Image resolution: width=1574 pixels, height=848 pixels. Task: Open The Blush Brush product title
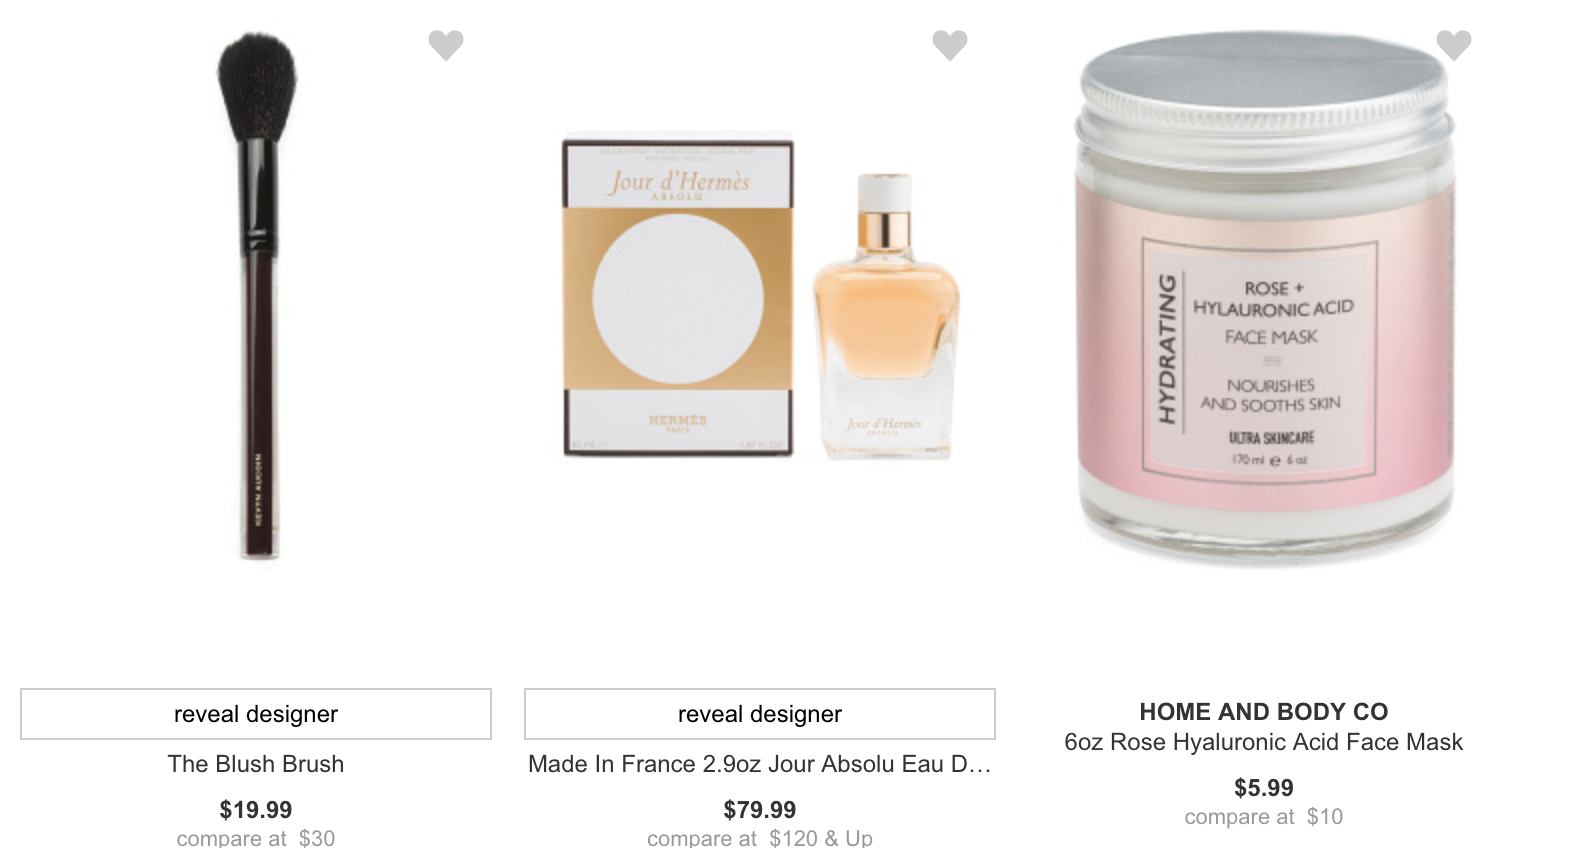[x=256, y=764]
